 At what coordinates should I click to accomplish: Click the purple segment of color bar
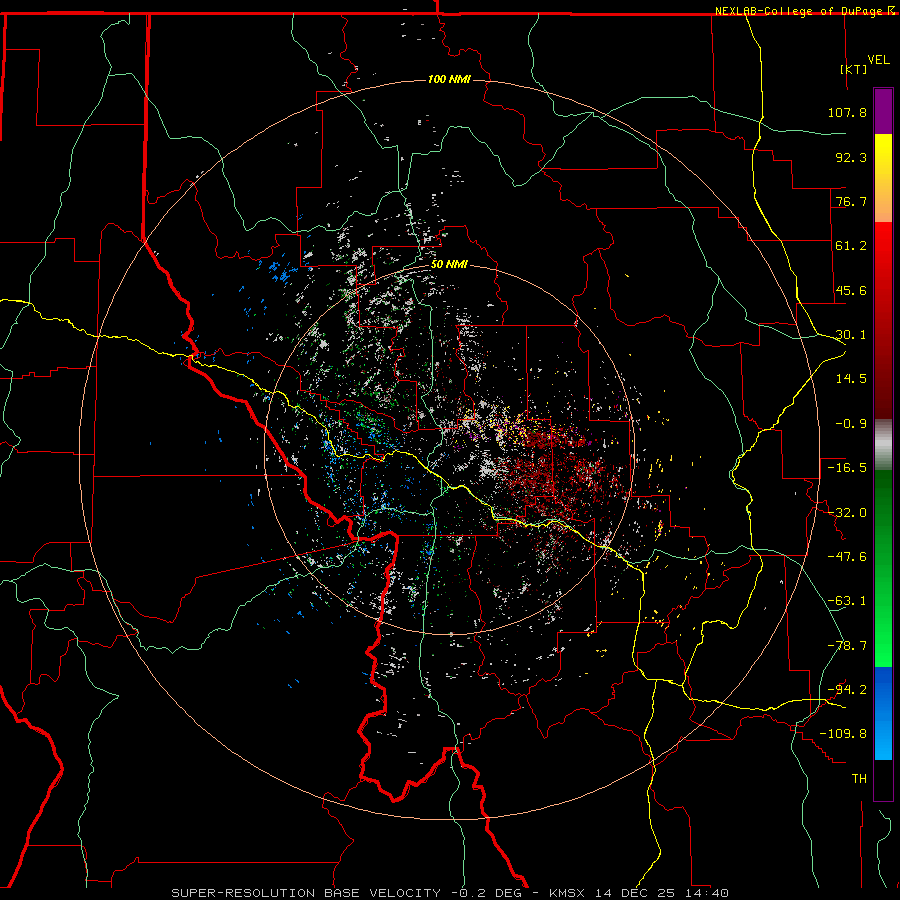point(883,111)
